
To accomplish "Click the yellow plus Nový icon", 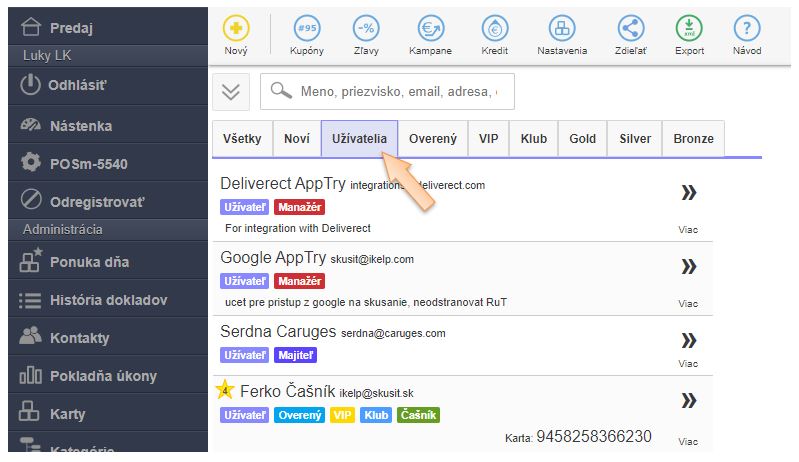I will (x=236, y=30).
